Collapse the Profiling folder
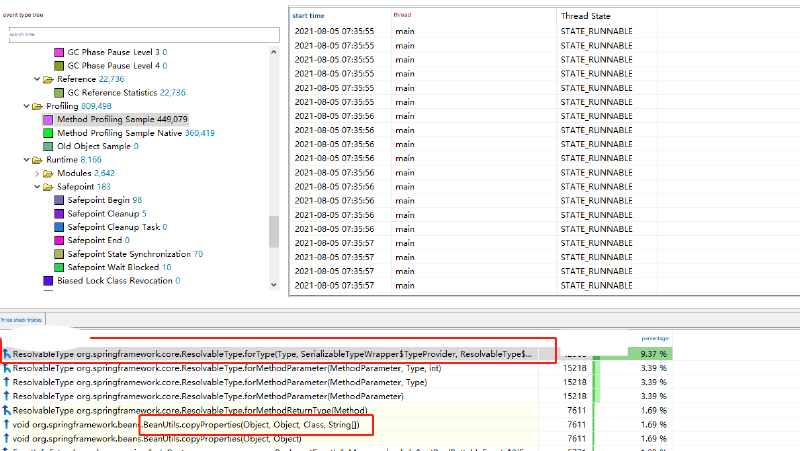Viewport: 800px width, 451px height. [x=26, y=106]
